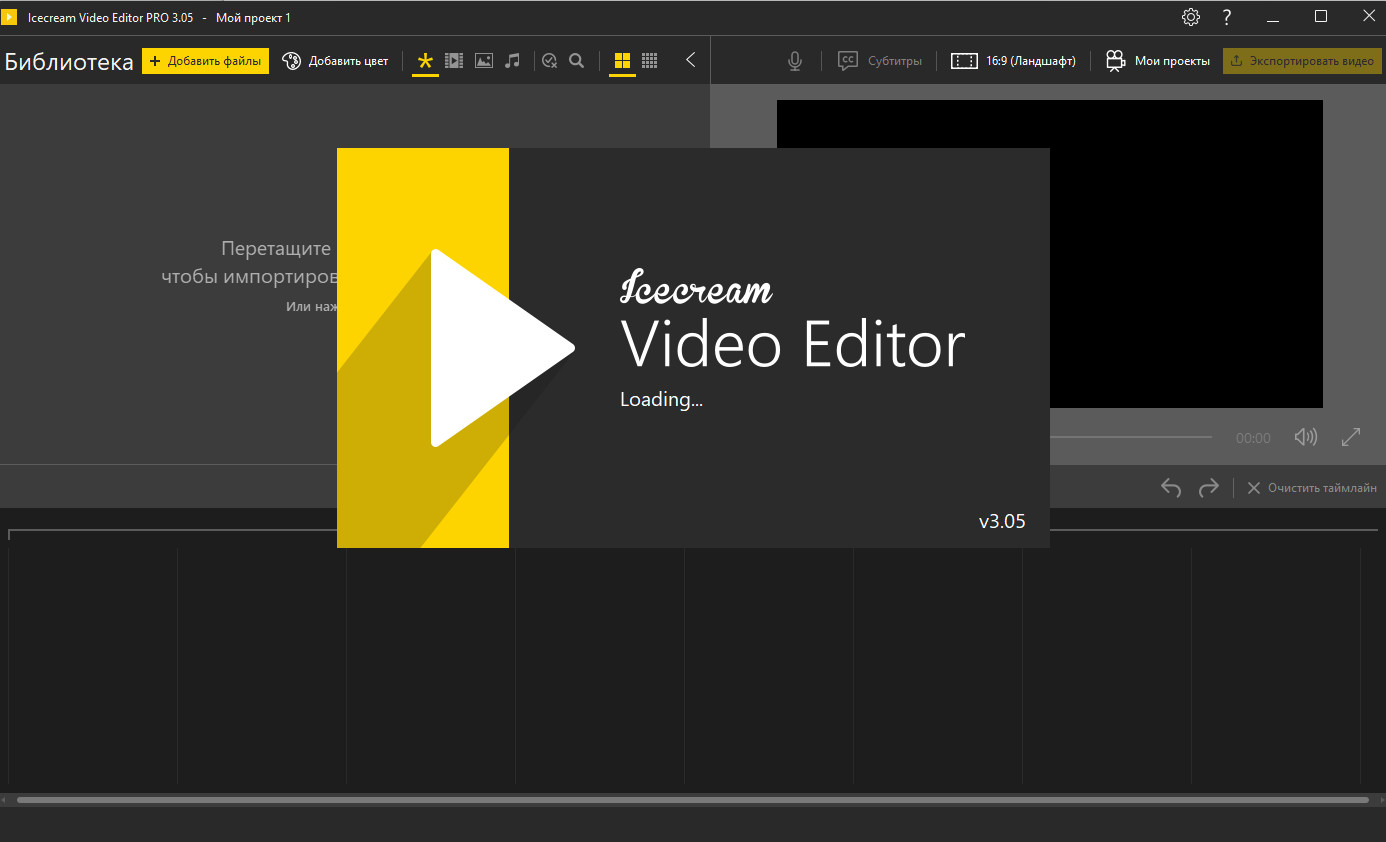Click the checkmark-with-x icon in library toolbar
Viewport: 1386px width, 842px height.
click(x=549, y=61)
